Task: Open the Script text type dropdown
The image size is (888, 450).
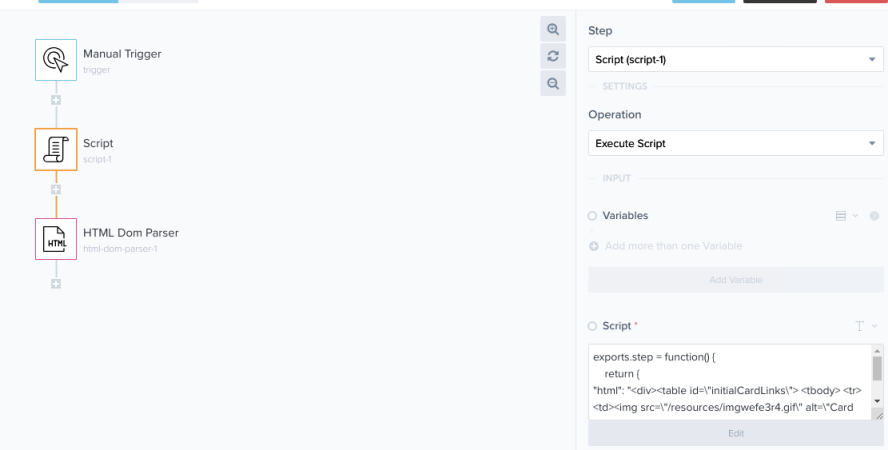Action: point(865,326)
